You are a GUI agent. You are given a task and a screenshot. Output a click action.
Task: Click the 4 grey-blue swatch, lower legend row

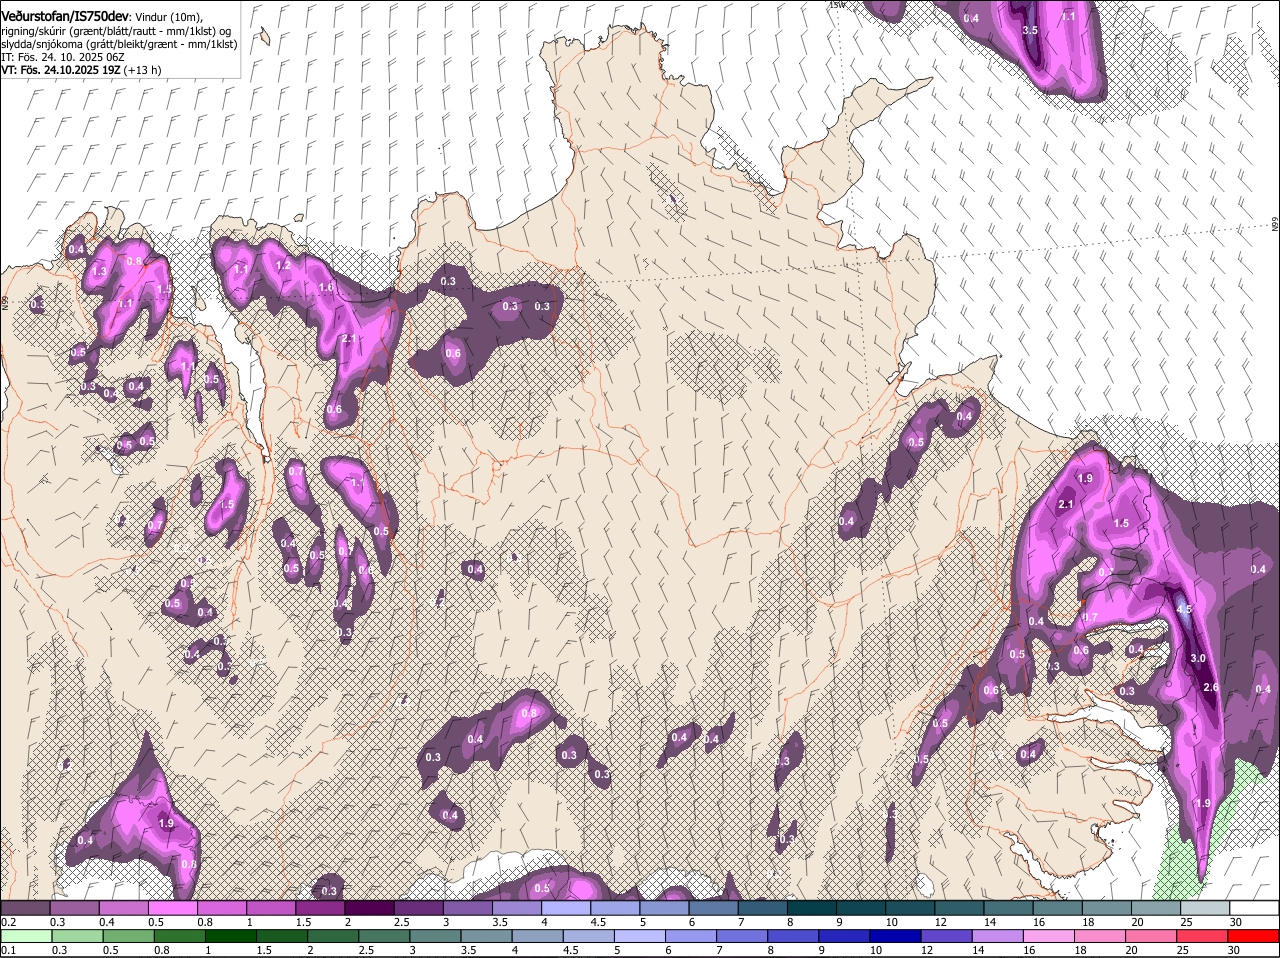[540, 936]
